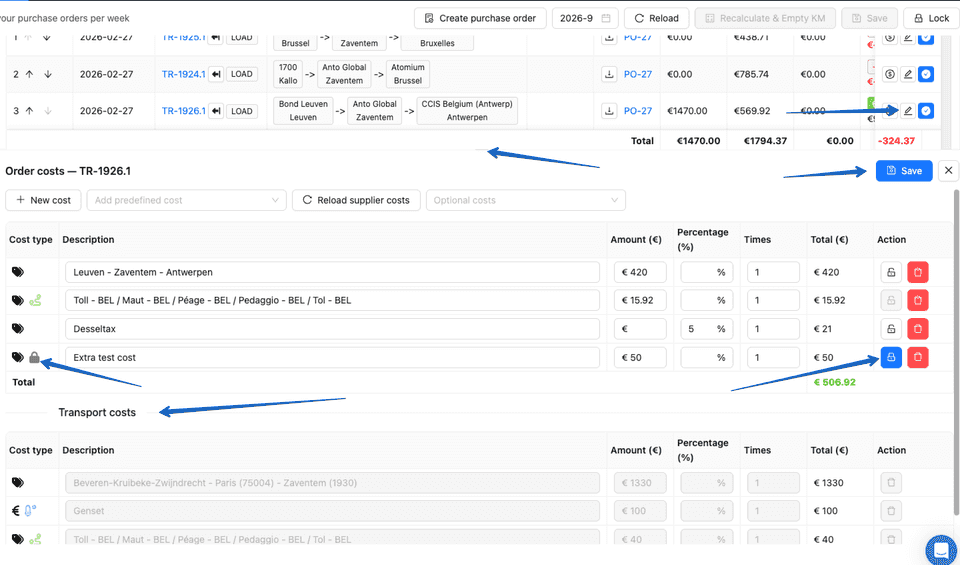Click the € 50 amount field
This screenshot has height=565, width=960.
click(x=640, y=357)
